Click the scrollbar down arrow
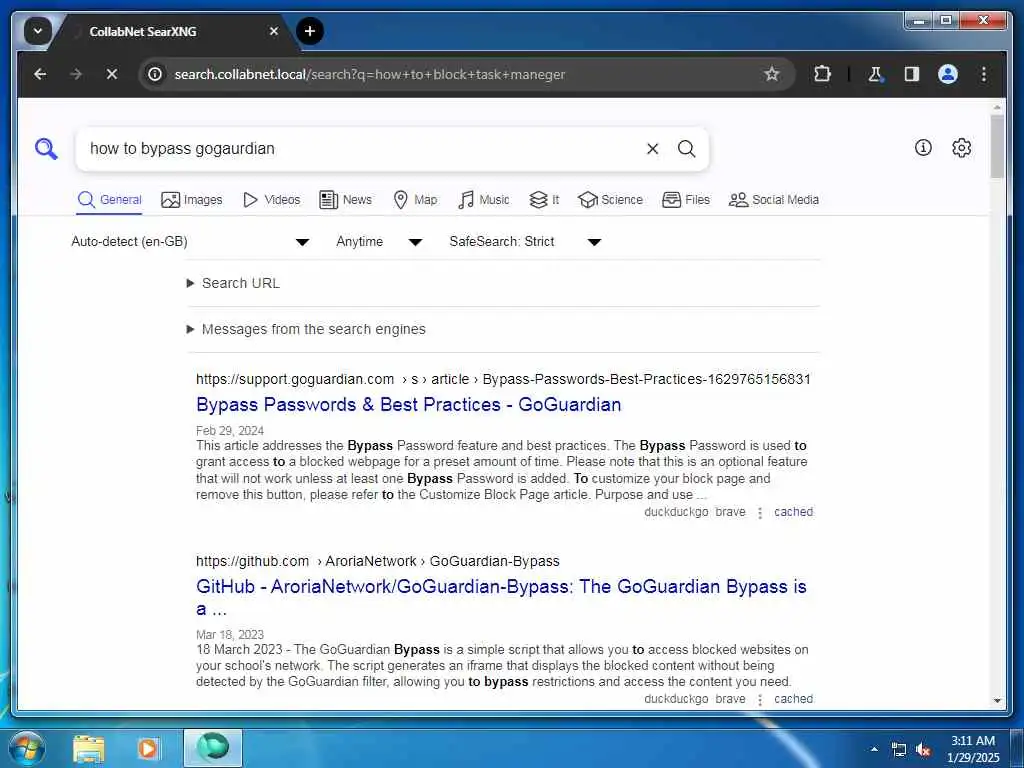Image resolution: width=1024 pixels, height=768 pixels. point(997,701)
